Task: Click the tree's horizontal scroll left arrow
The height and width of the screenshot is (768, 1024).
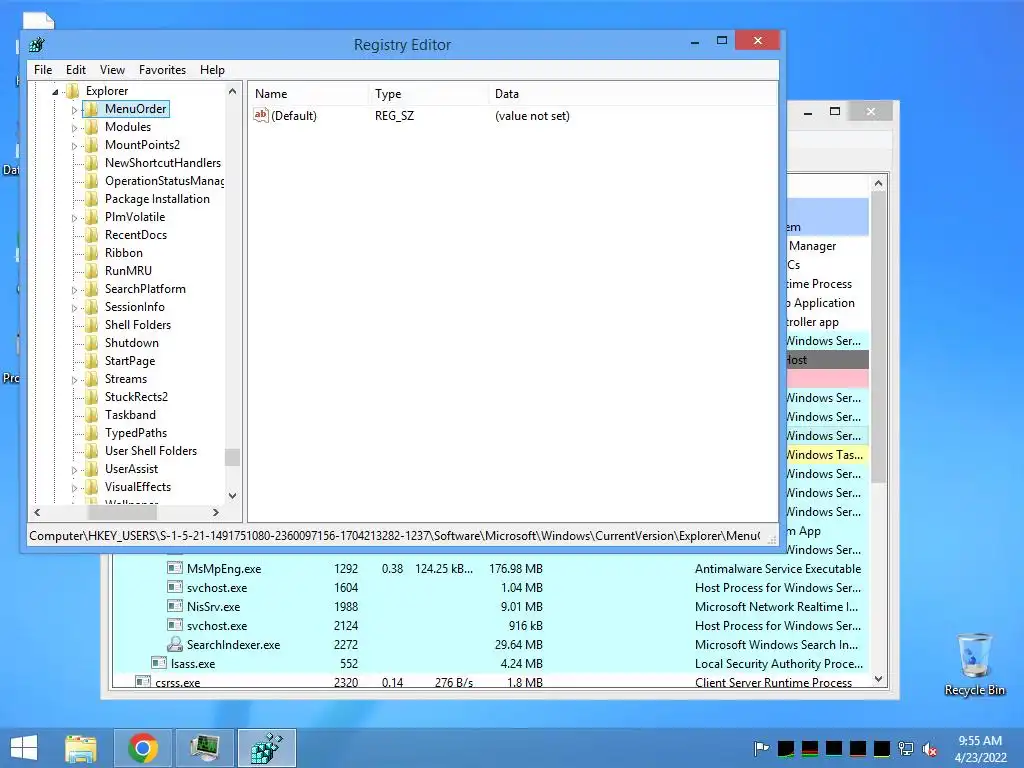Action: 37,513
